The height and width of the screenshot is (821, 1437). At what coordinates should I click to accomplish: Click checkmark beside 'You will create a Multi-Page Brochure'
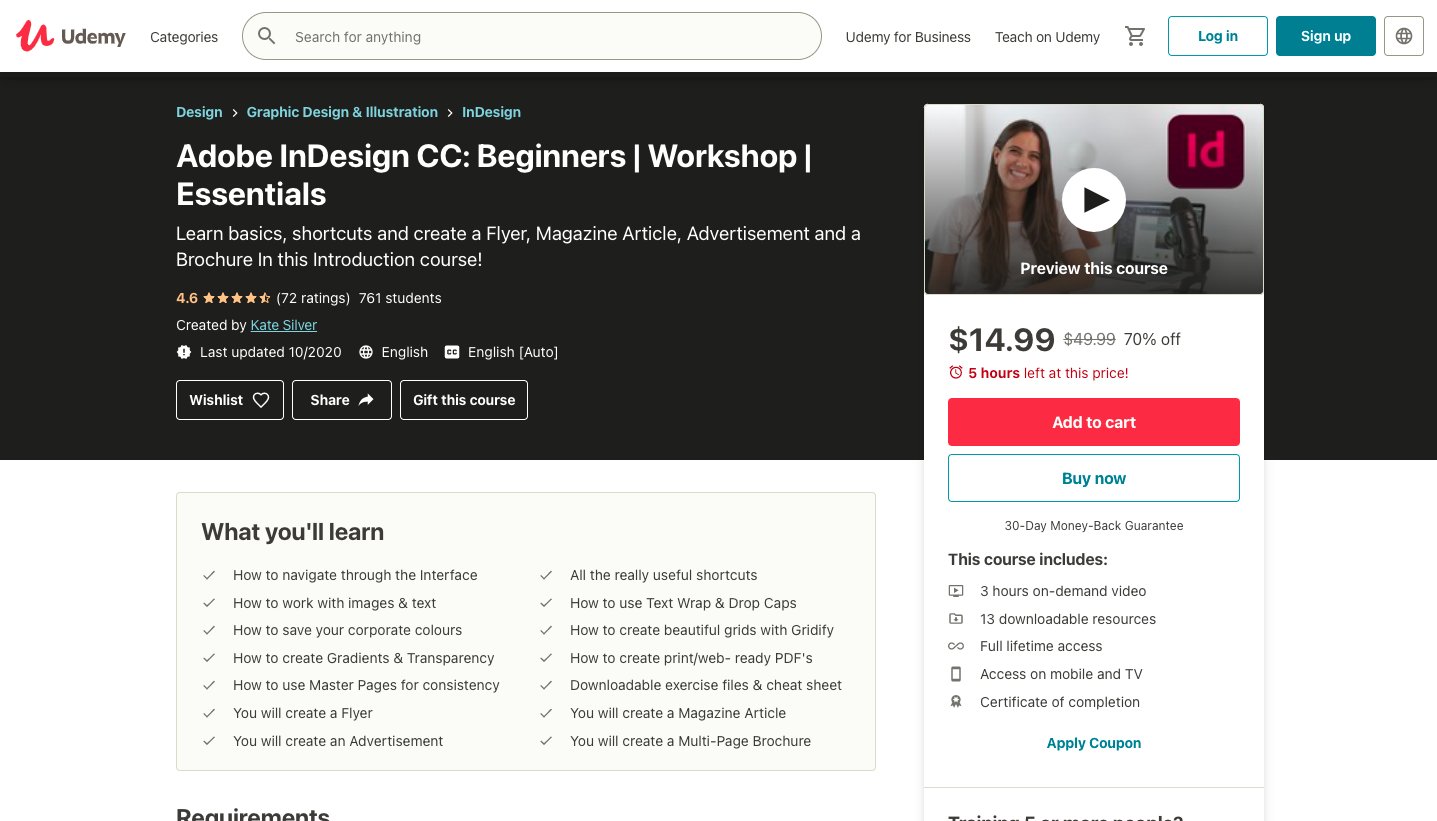(546, 741)
